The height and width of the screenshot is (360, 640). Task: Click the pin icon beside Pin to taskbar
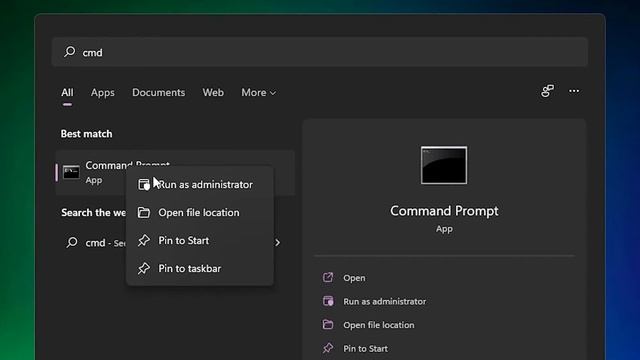[x=144, y=269]
